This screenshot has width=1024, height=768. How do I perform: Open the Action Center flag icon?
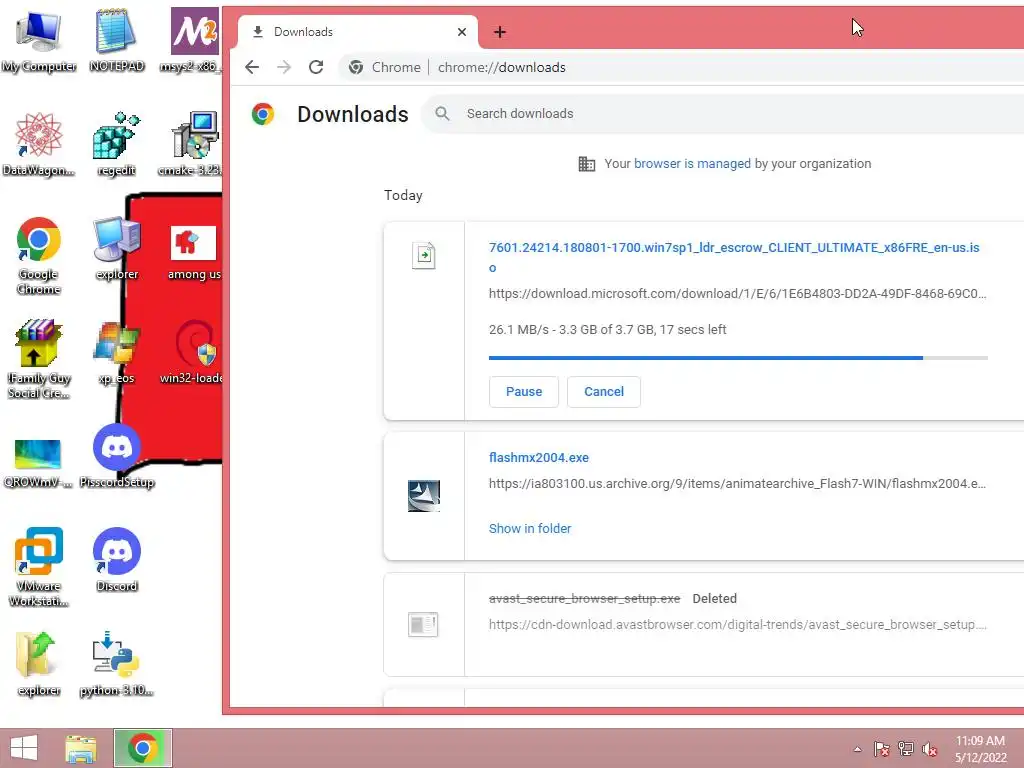[x=881, y=749]
